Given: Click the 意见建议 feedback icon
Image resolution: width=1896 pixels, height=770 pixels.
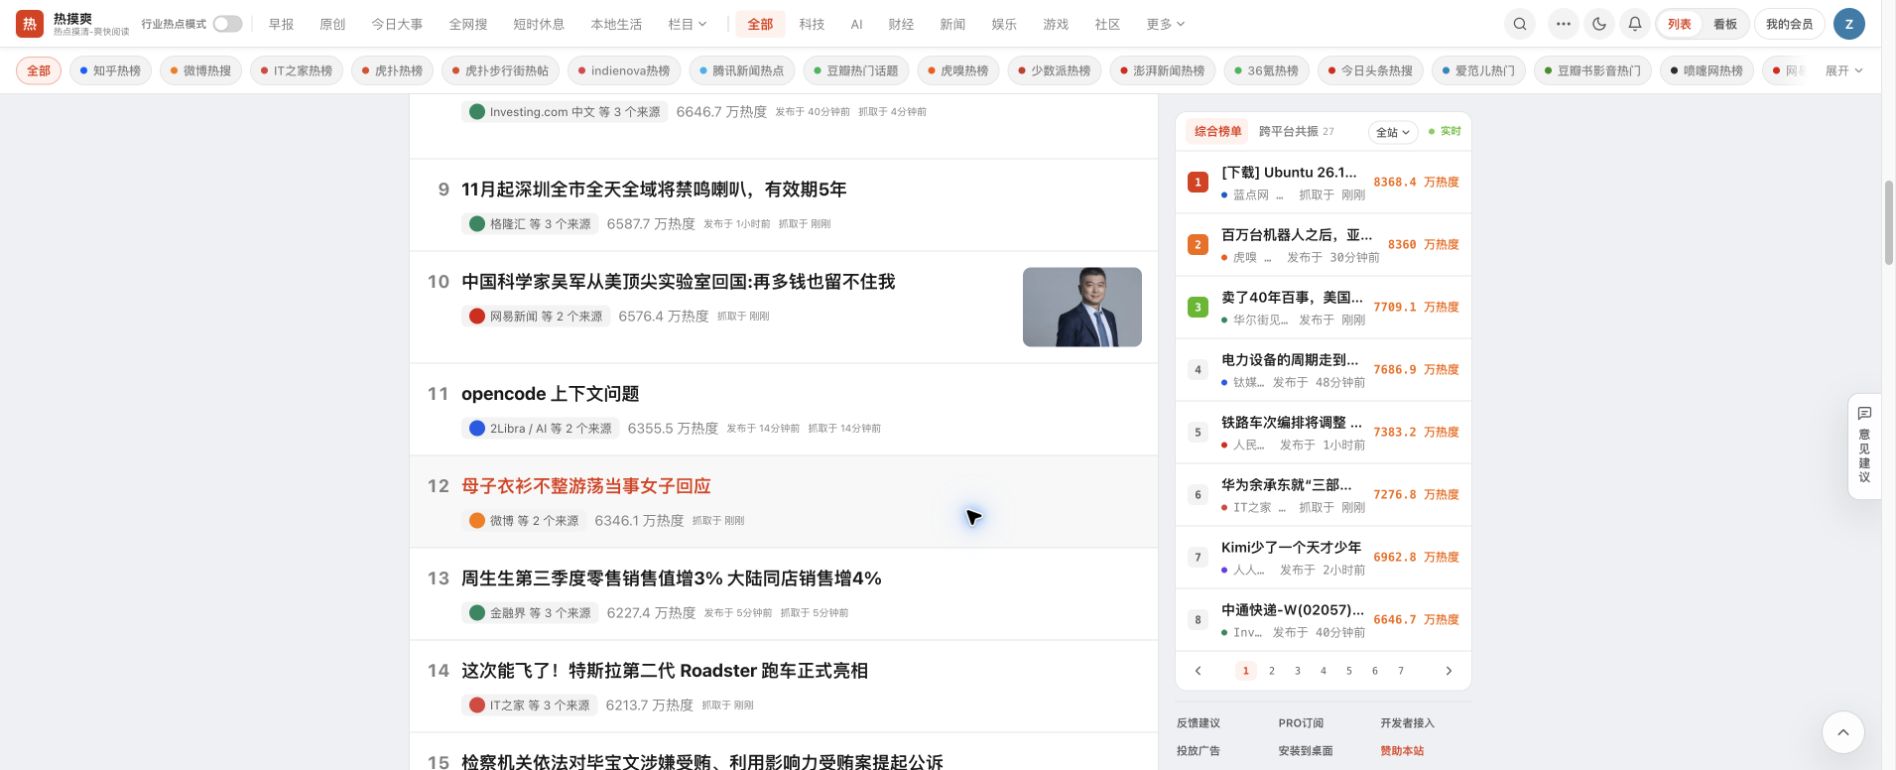Looking at the screenshot, I should coord(1864,413).
